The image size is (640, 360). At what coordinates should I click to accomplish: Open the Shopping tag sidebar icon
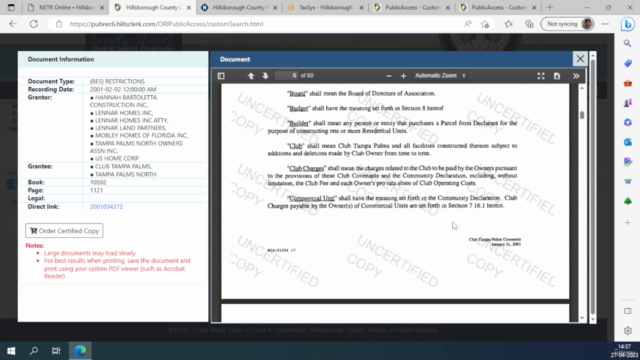click(628, 63)
